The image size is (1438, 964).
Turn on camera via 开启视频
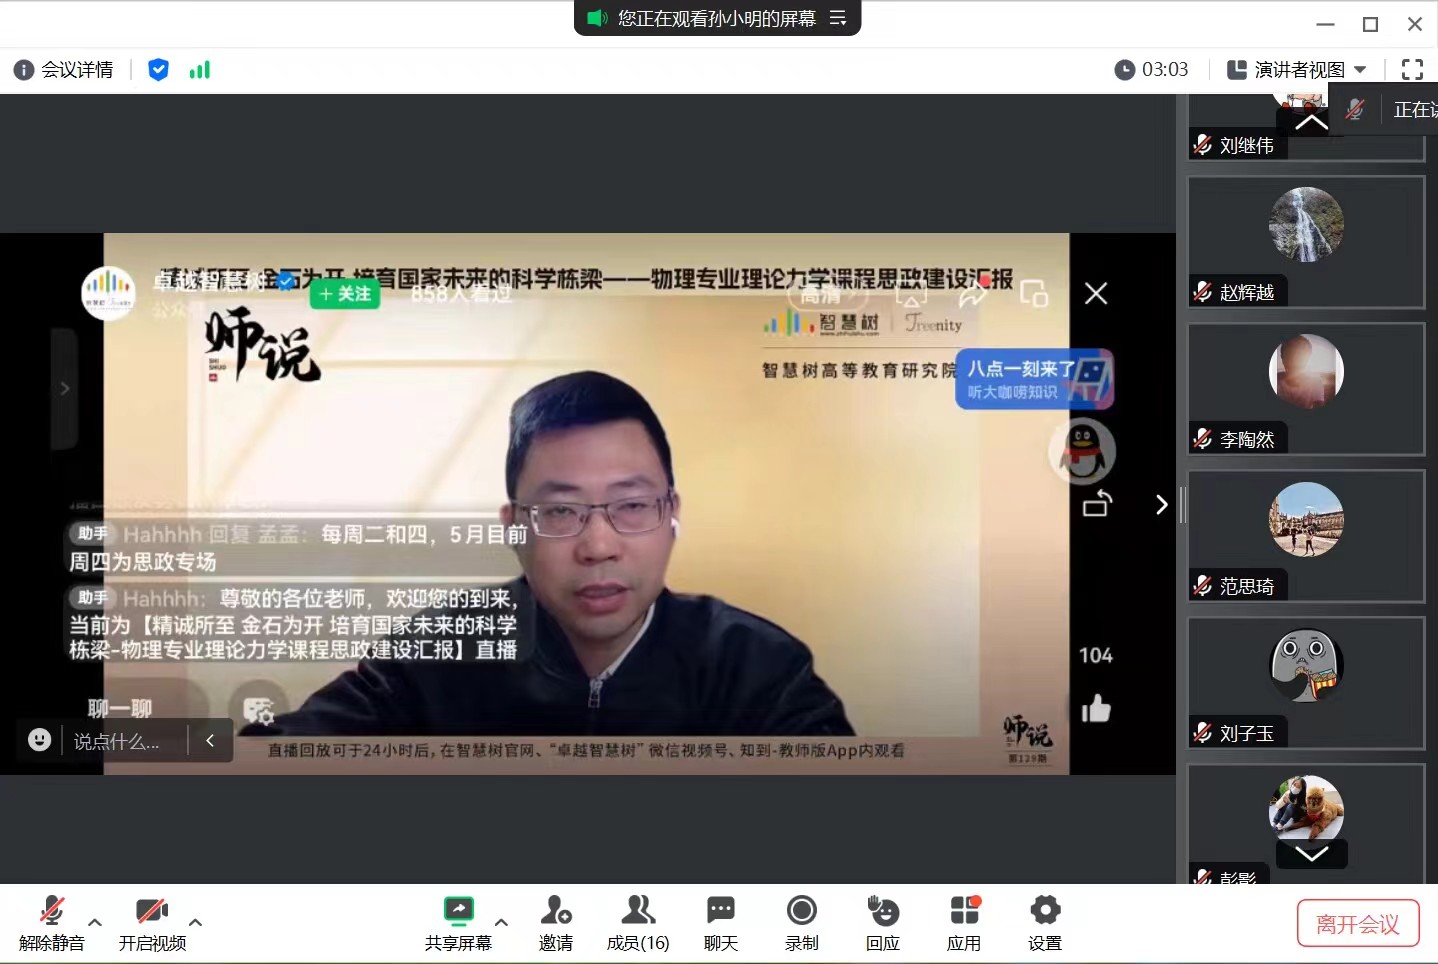(152, 911)
